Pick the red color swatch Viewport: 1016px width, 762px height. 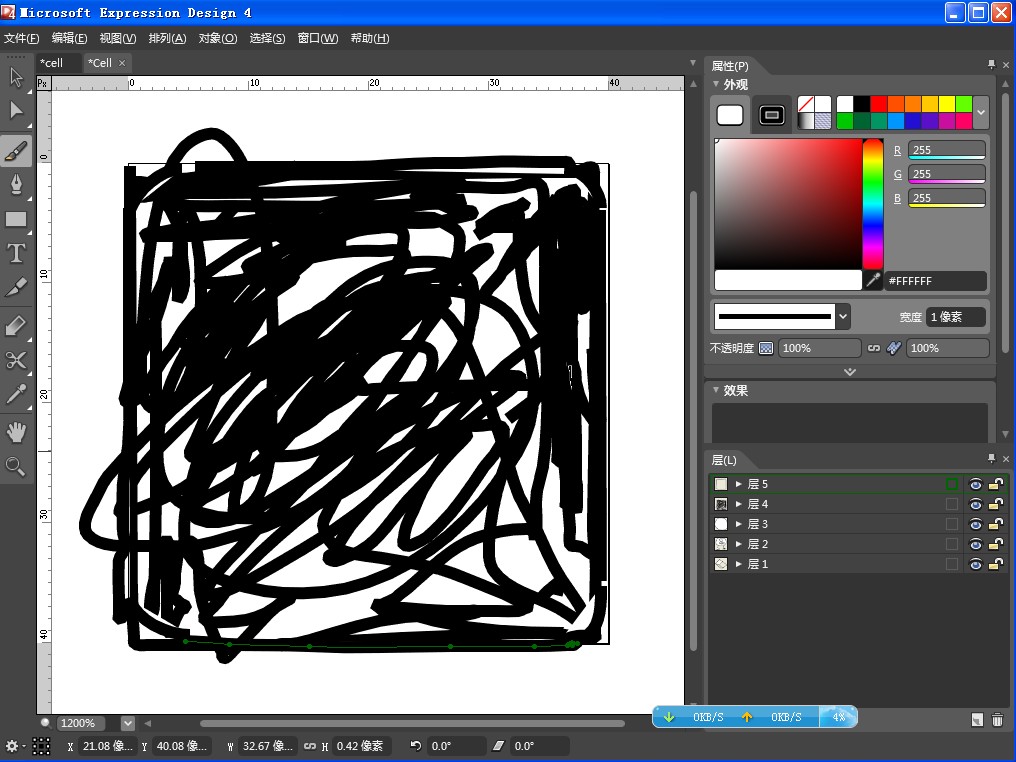[879, 104]
